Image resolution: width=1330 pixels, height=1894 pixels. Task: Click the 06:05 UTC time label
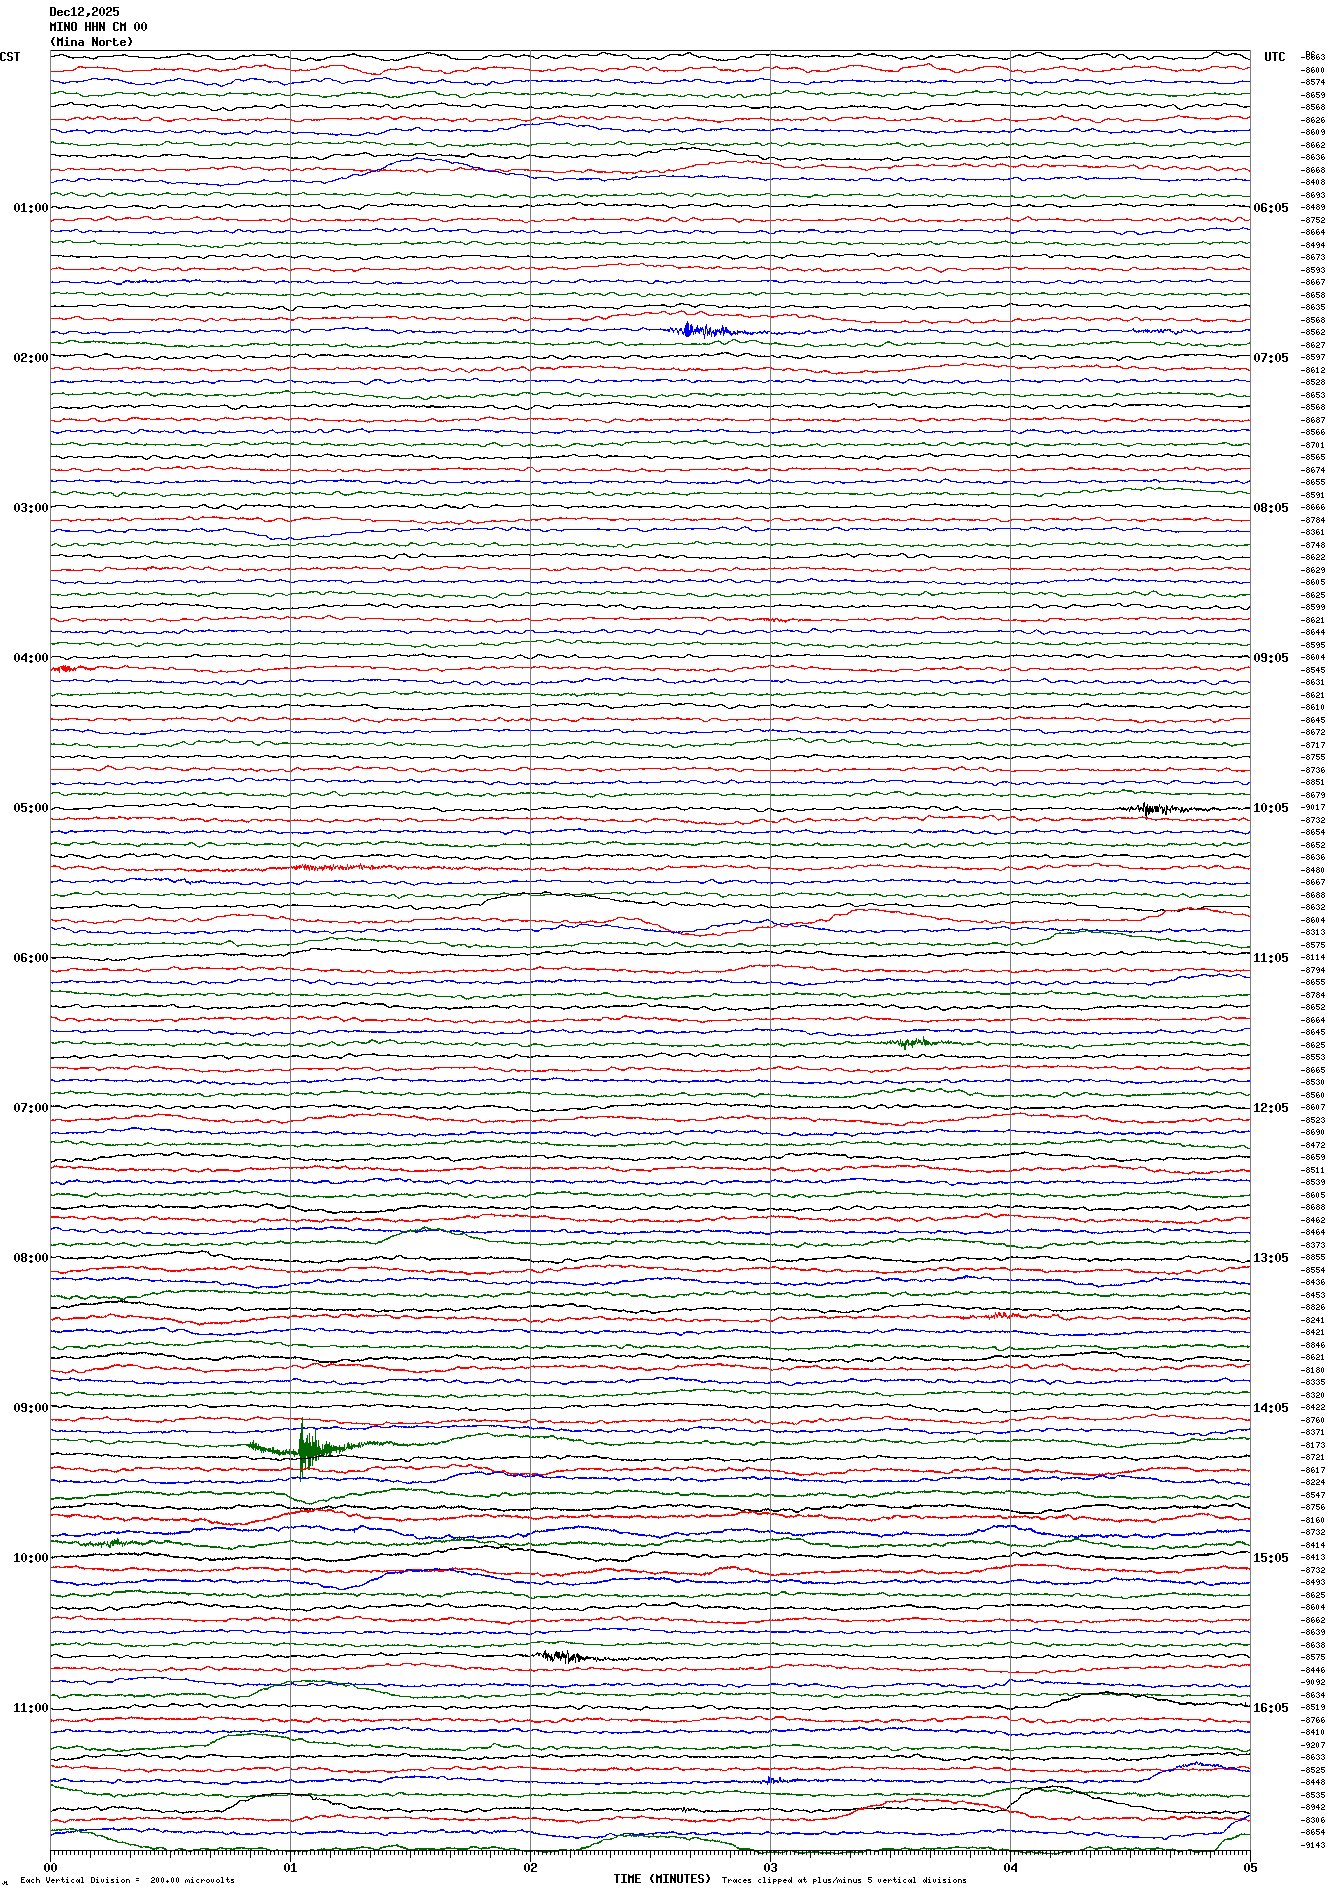(1270, 208)
